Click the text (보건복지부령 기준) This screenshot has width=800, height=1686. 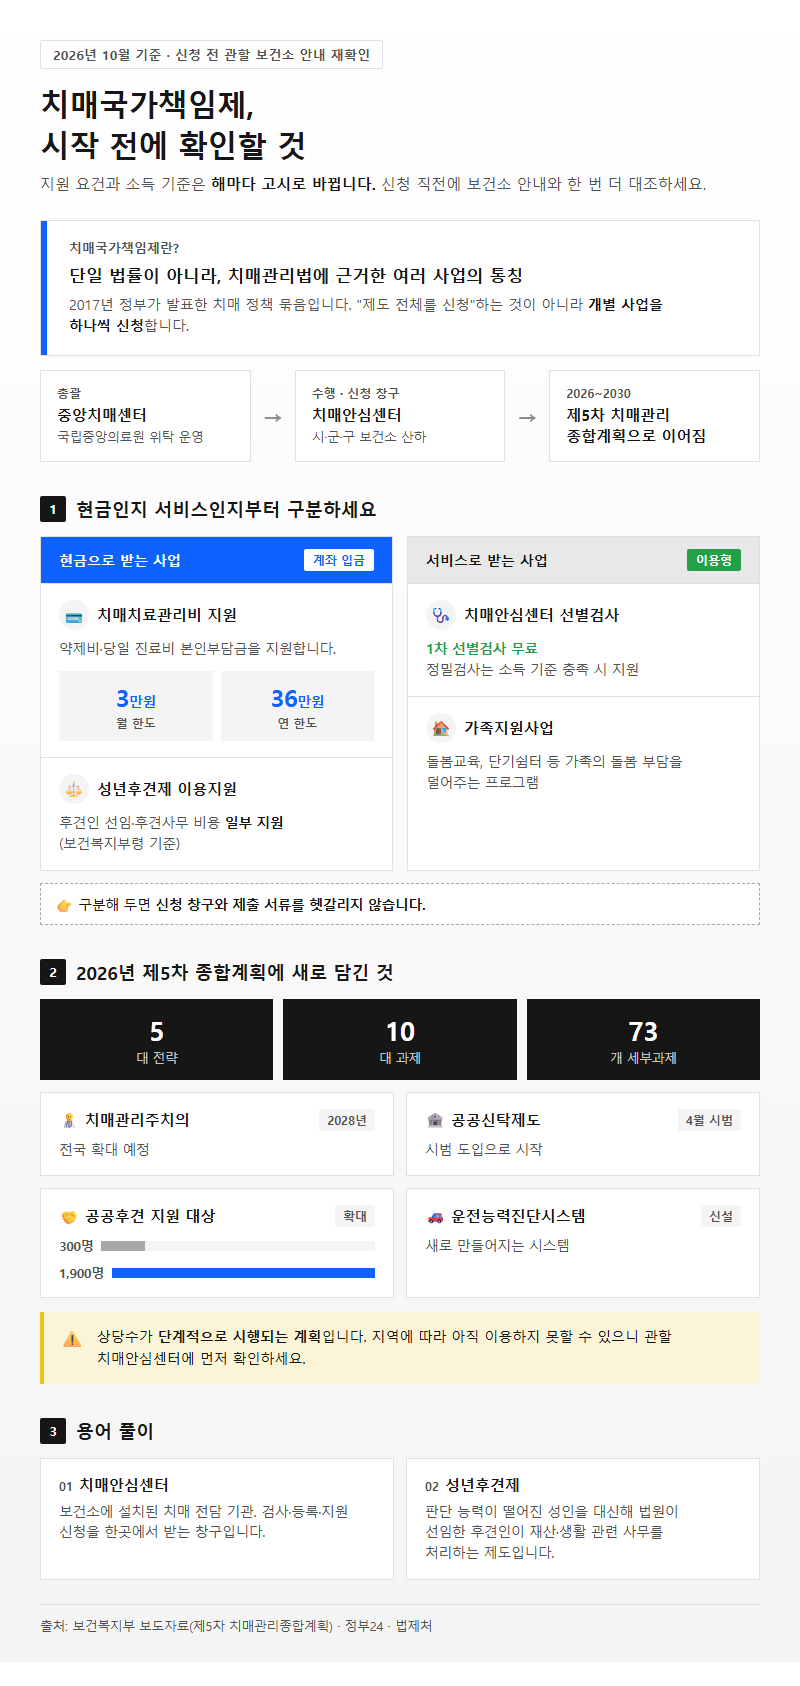click(120, 843)
